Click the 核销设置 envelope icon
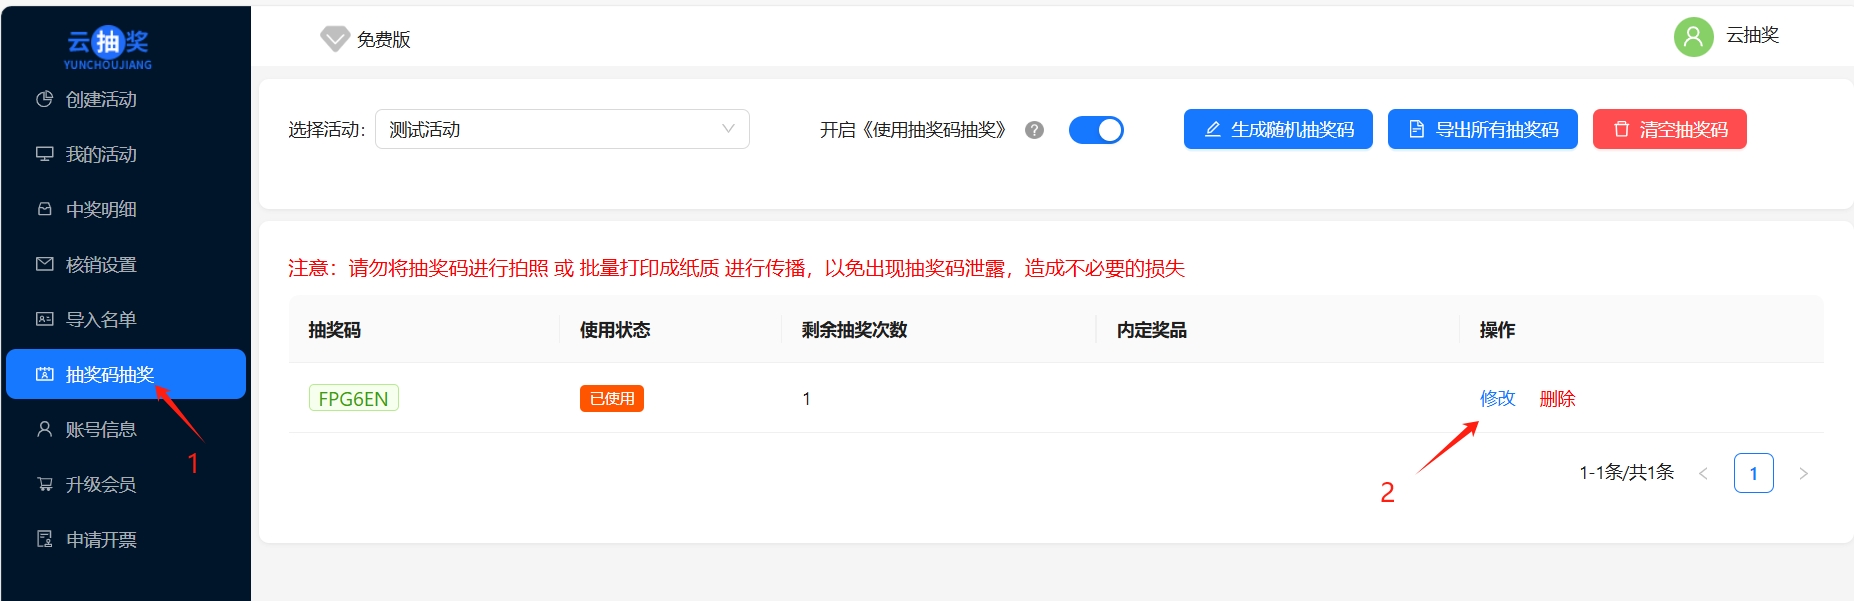The height and width of the screenshot is (601, 1854). (x=44, y=264)
